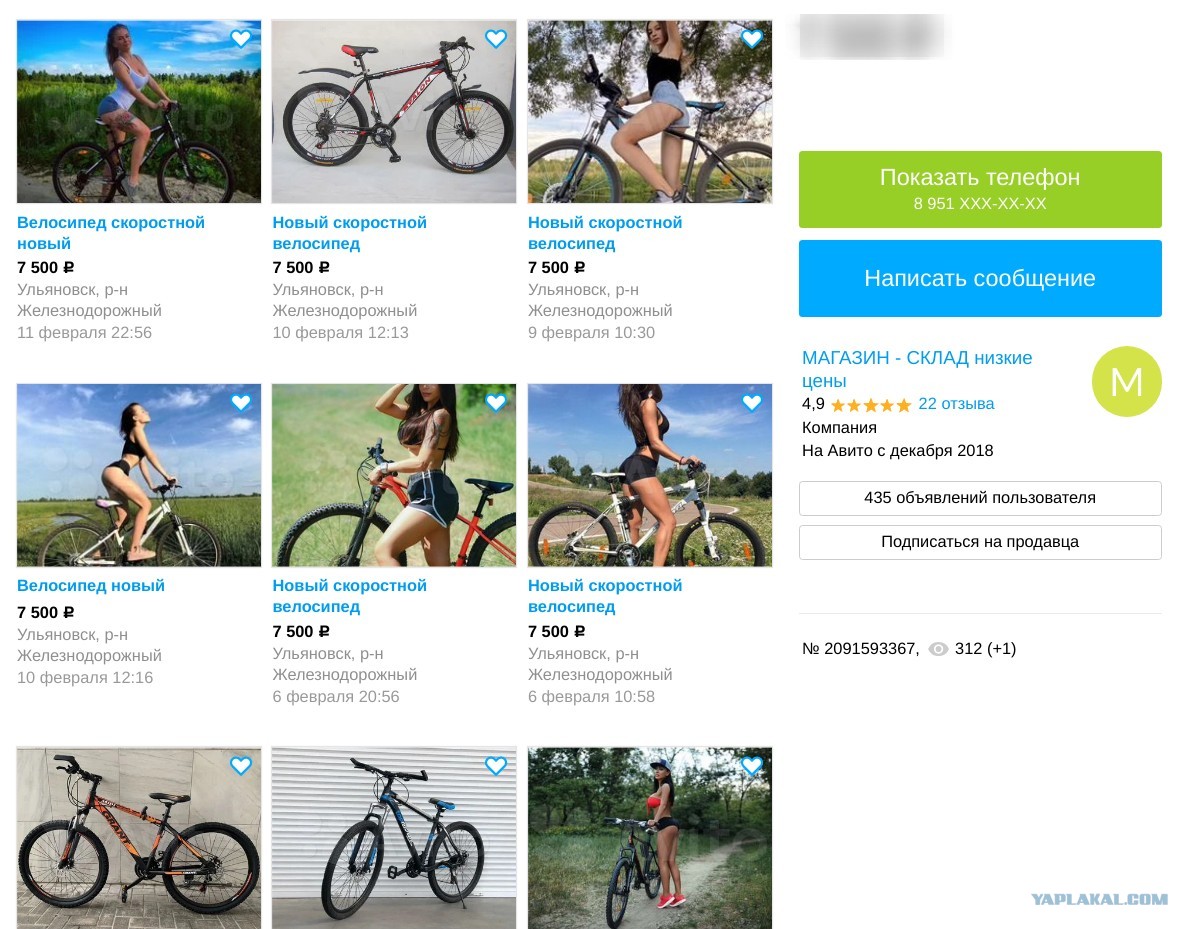
Task: Toggle favorite heart on 10 февраля 12:16 listing
Action: (x=241, y=402)
